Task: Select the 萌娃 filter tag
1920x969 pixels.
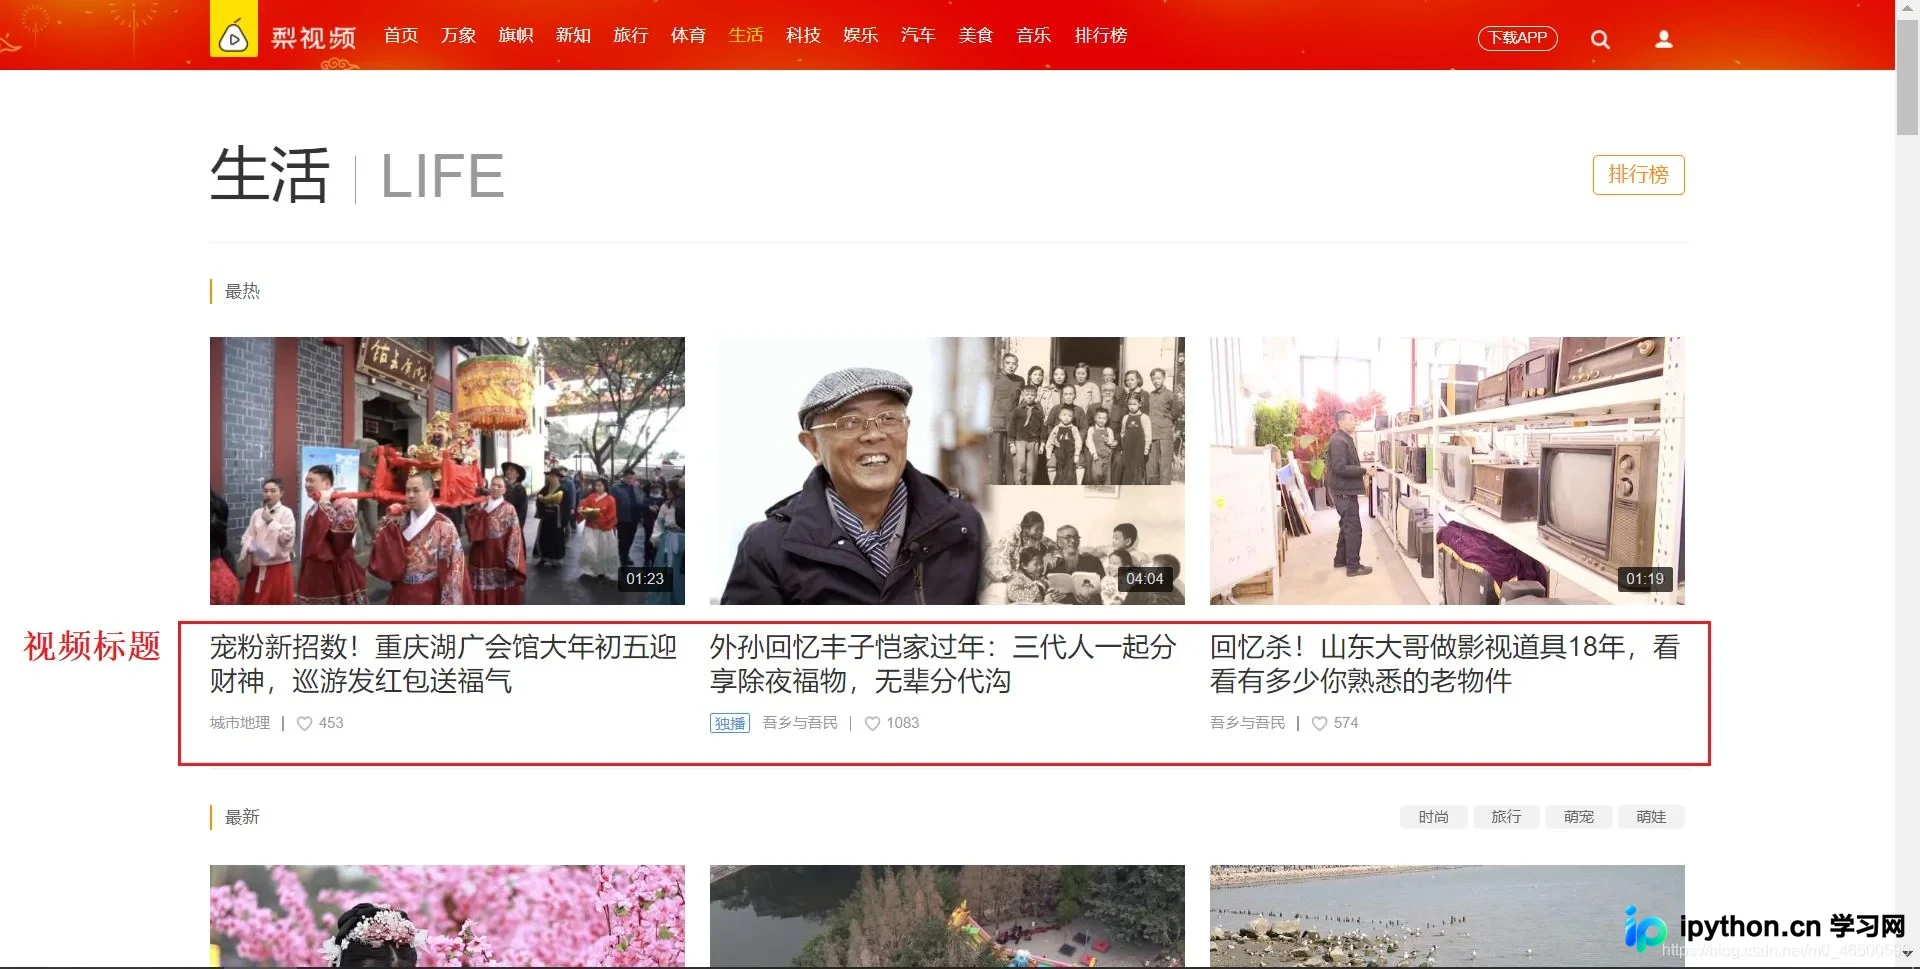Action: 1651,817
